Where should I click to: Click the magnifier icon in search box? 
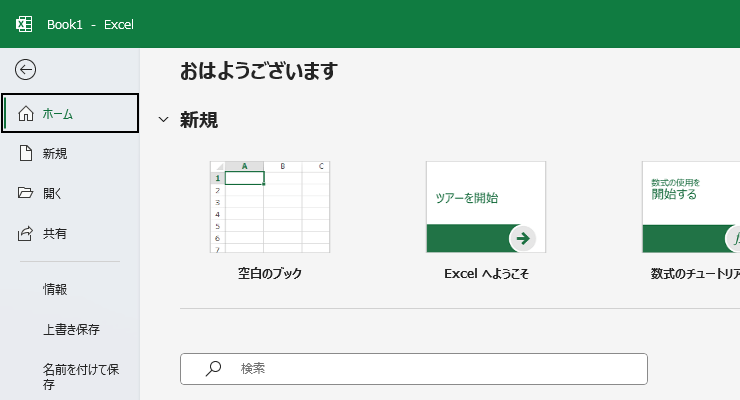click(x=213, y=368)
